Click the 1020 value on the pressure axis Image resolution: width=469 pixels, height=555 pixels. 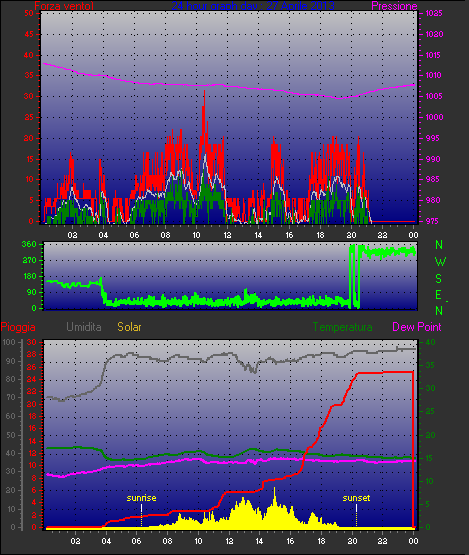(434, 34)
